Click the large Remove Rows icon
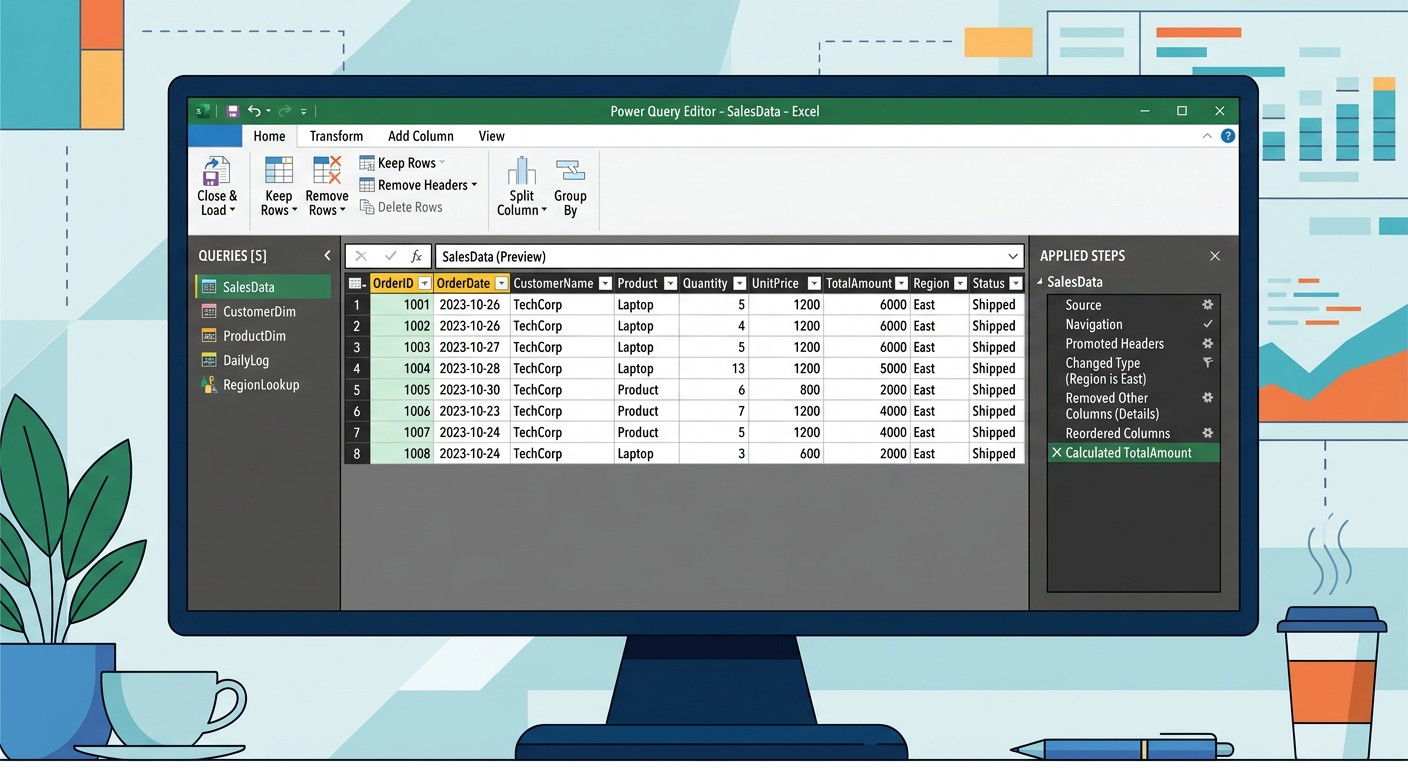 [327, 170]
